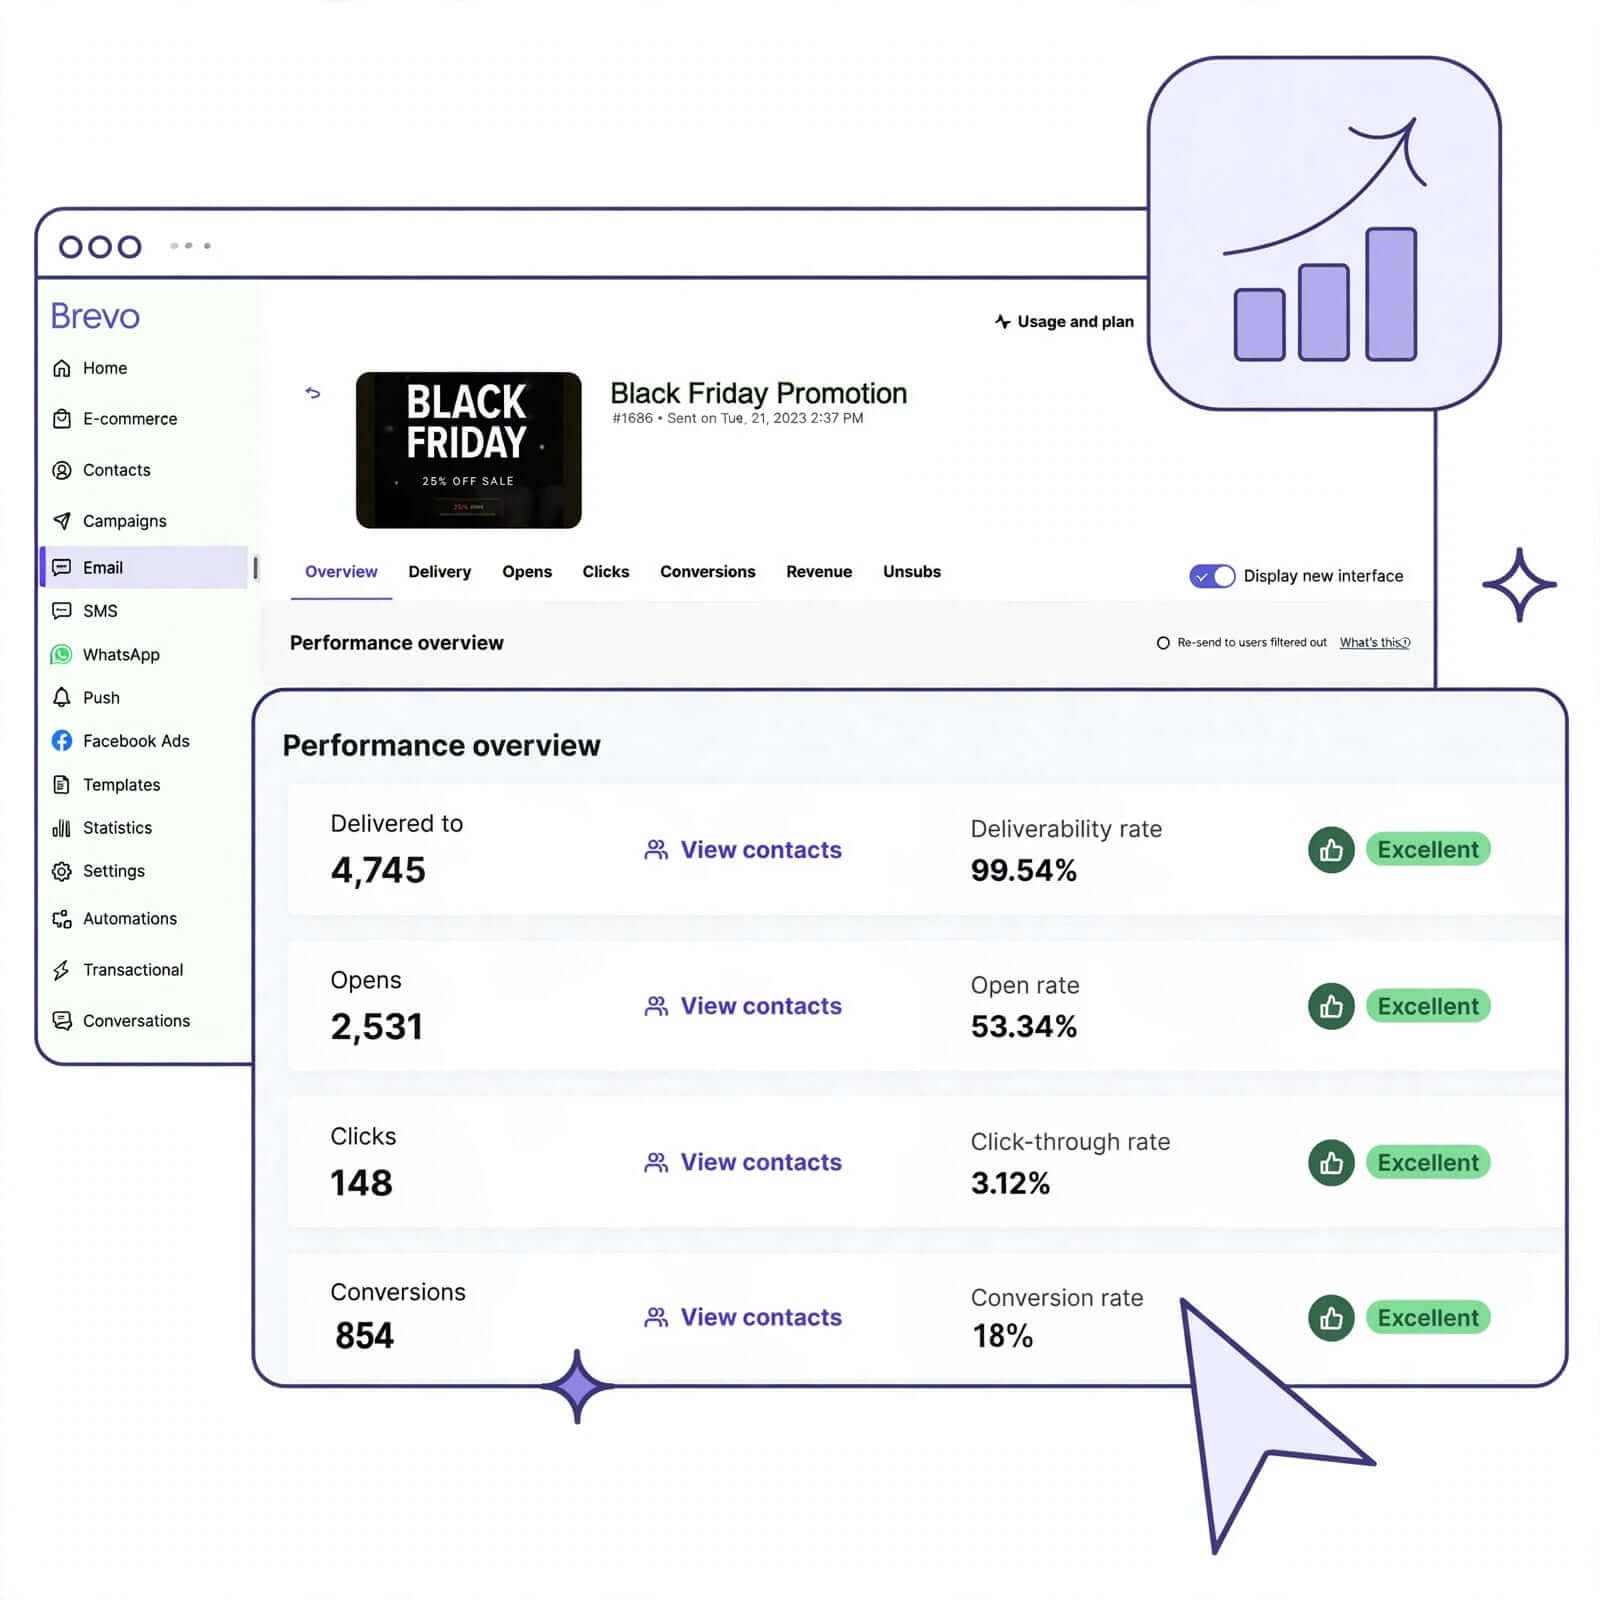Click the Statistics bar chart icon
Screen dimensions: 1600x1600
62,828
